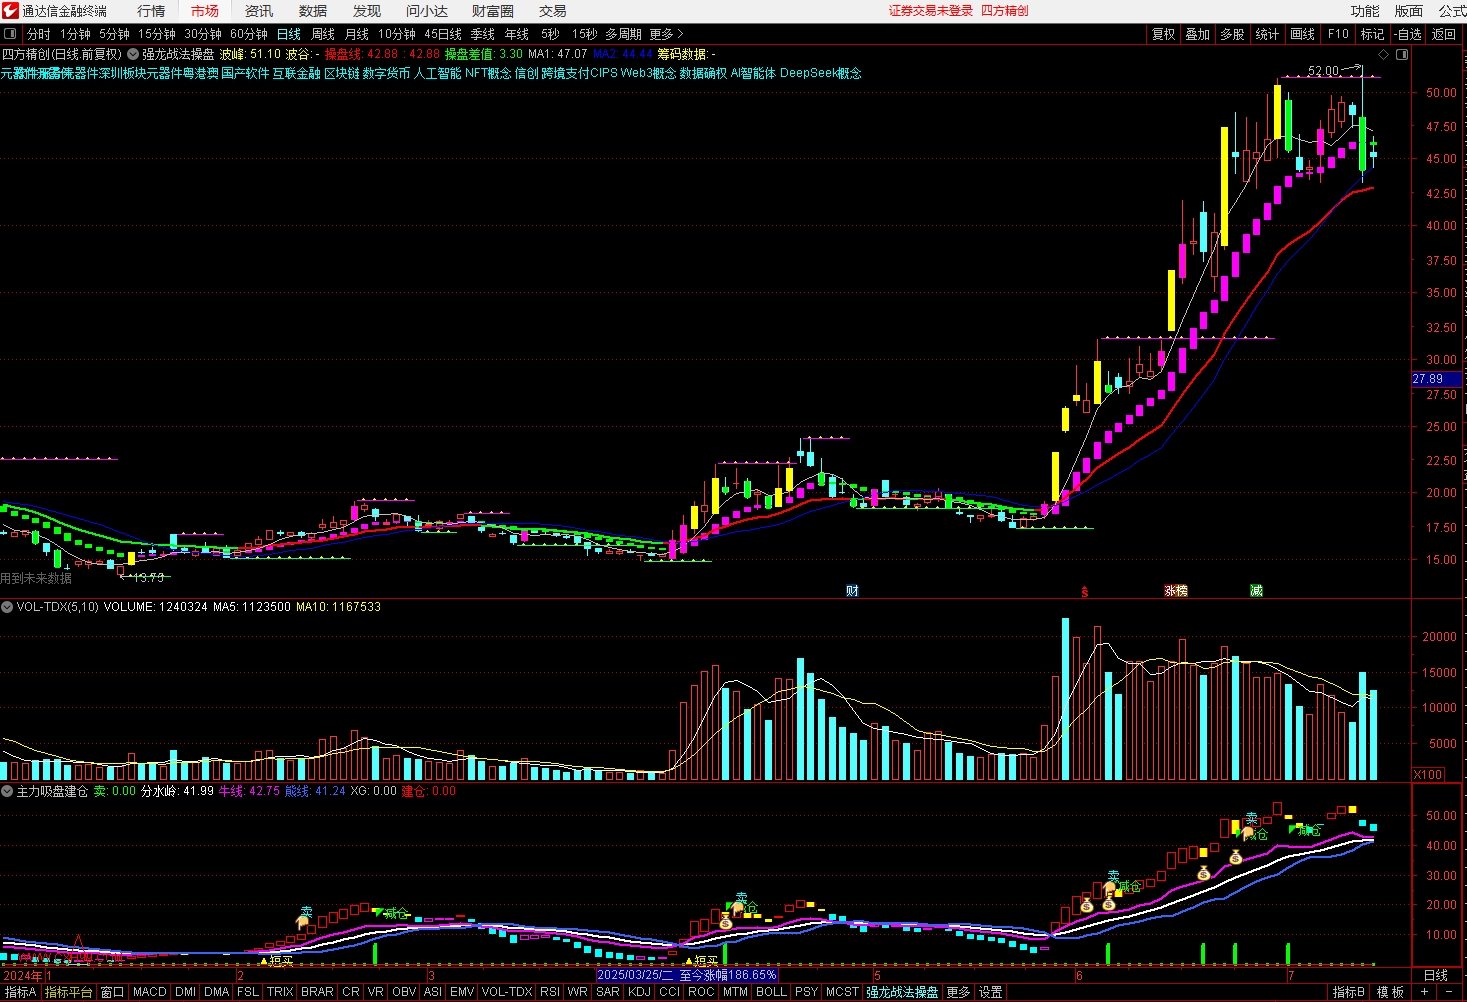Viewport: 1467px width, 1002px height.
Task: Select the 强龙战法操盘 indicator in bottom bar
Action: 902,992
